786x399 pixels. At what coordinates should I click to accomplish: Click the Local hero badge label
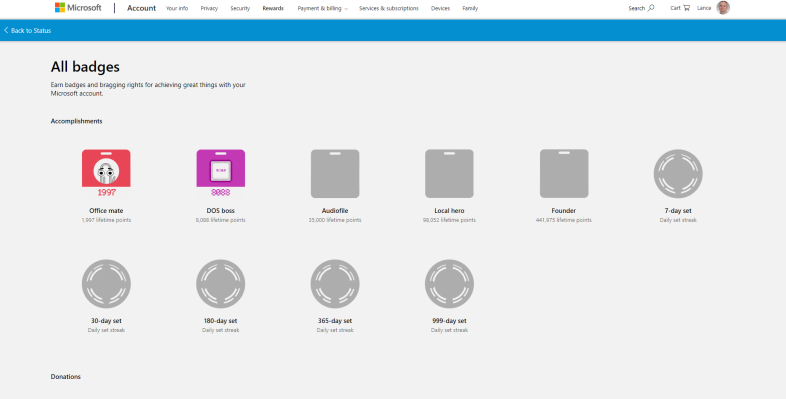pos(449,211)
